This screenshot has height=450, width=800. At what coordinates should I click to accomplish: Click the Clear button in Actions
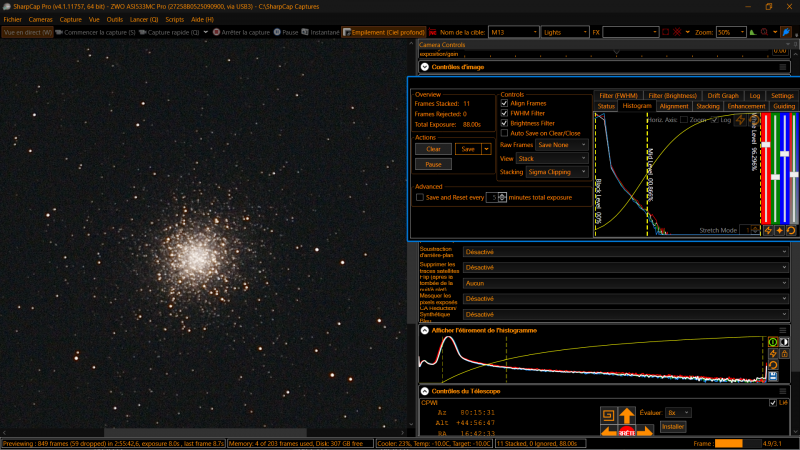pos(432,149)
